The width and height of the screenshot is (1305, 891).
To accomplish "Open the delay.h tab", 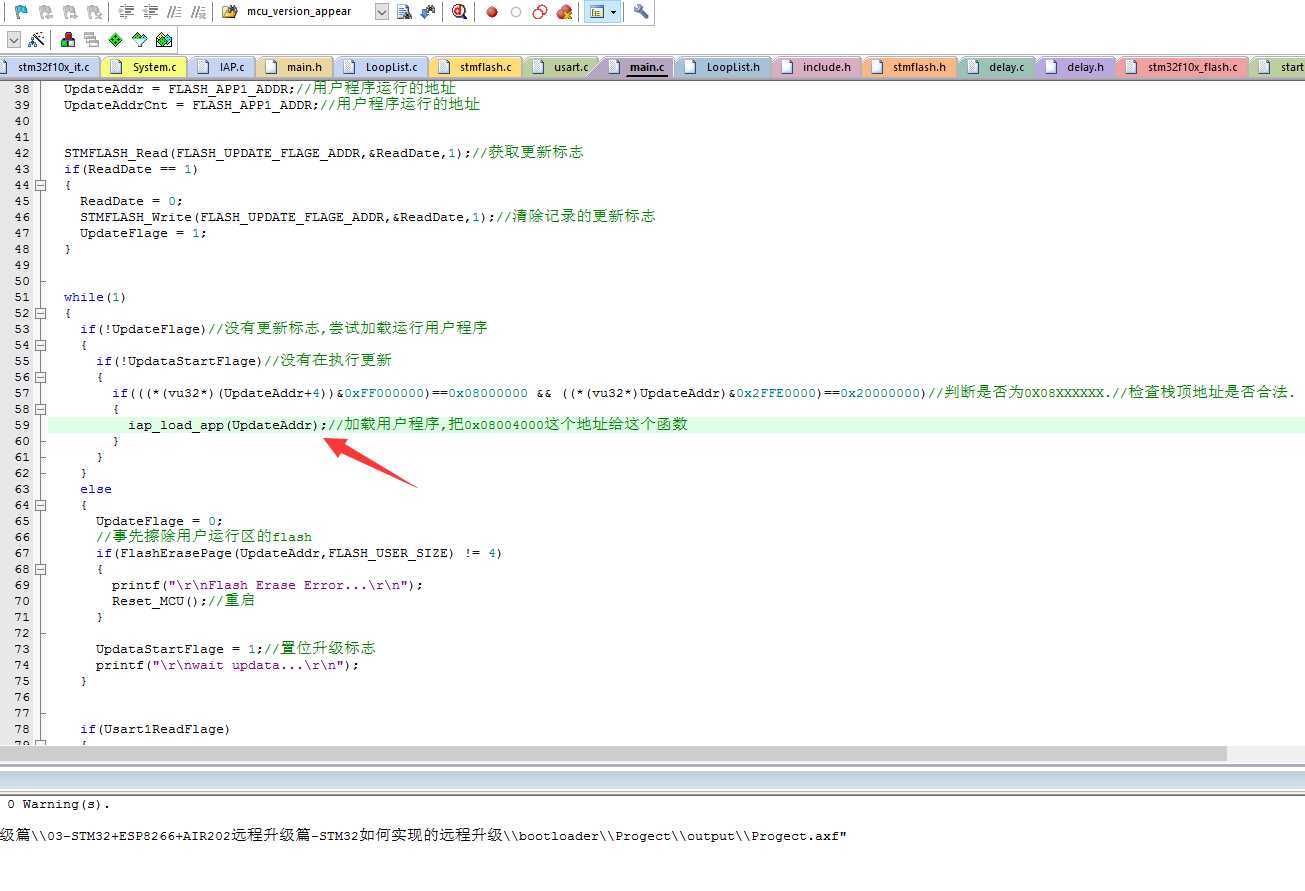I will [1076, 67].
